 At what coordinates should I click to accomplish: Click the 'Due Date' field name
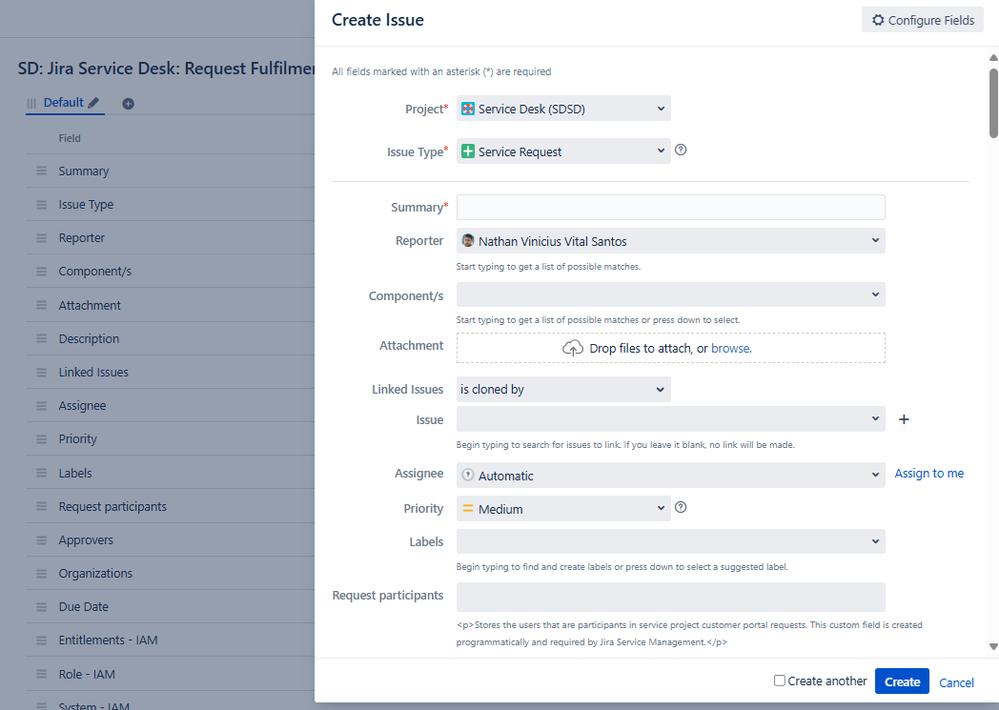pyautogui.click(x=83, y=607)
